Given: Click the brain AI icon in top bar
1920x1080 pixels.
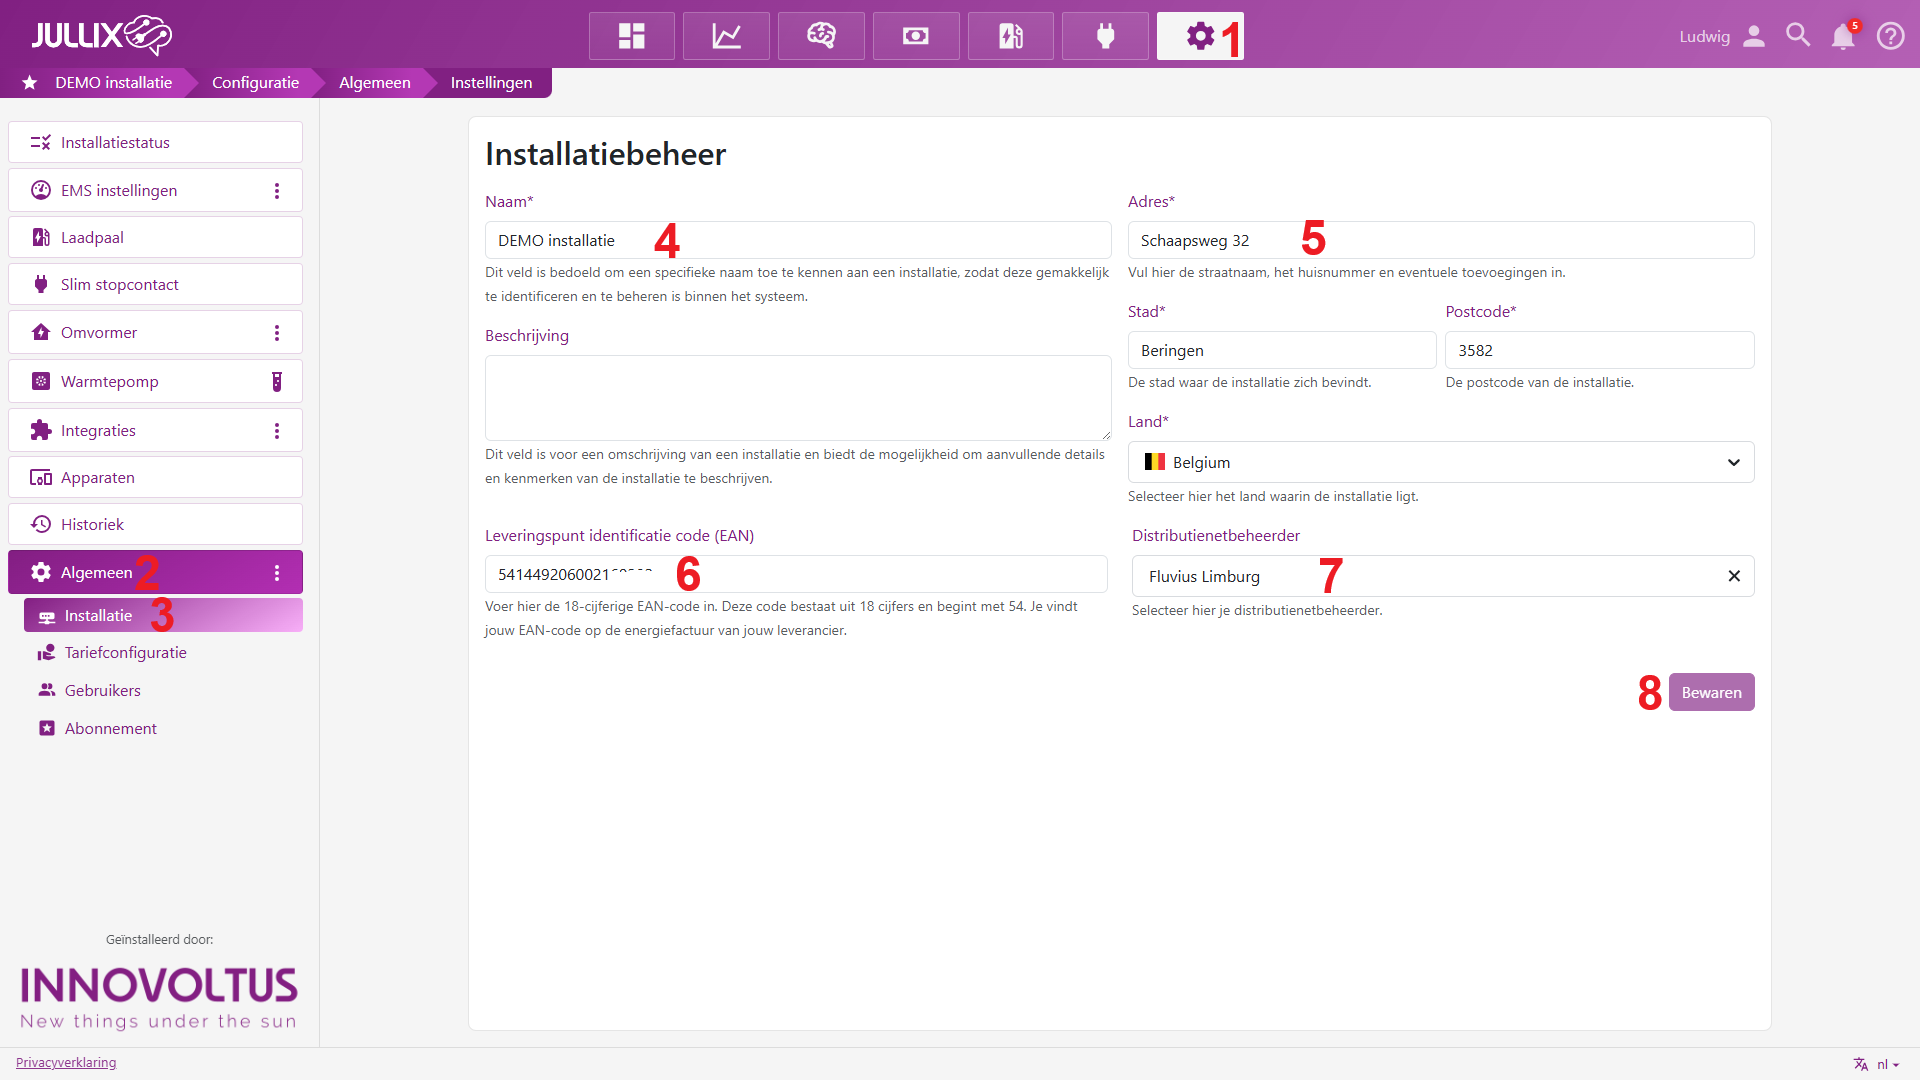Looking at the screenshot, I should [820, 36].
